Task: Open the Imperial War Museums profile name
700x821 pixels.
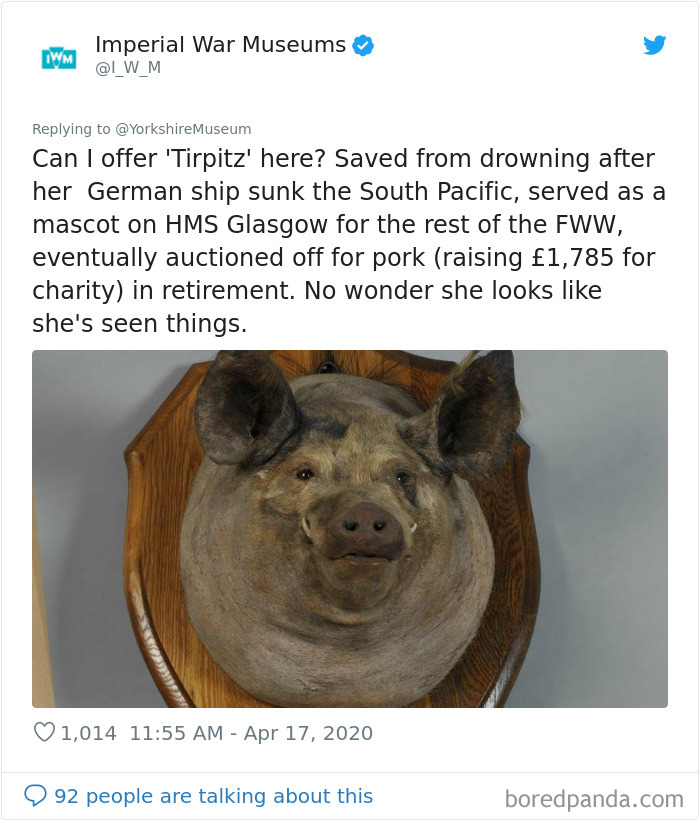Action: (220, 45)
